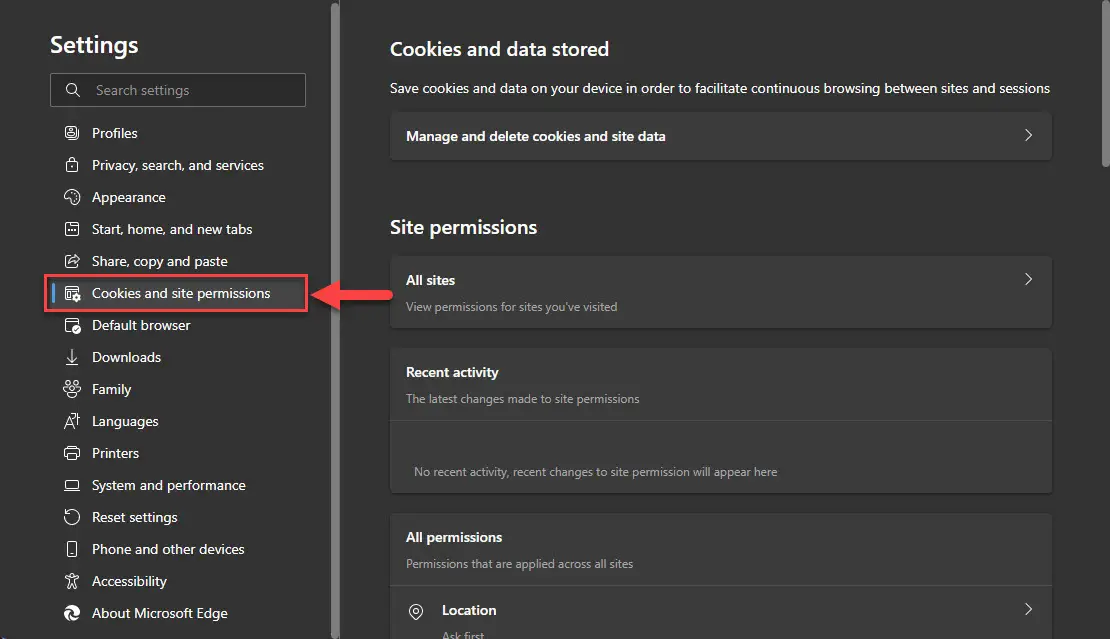Click 'Permissions that are applied across all sites'
The width and height of the screenshot is (1110, 639).
[519, 564]
